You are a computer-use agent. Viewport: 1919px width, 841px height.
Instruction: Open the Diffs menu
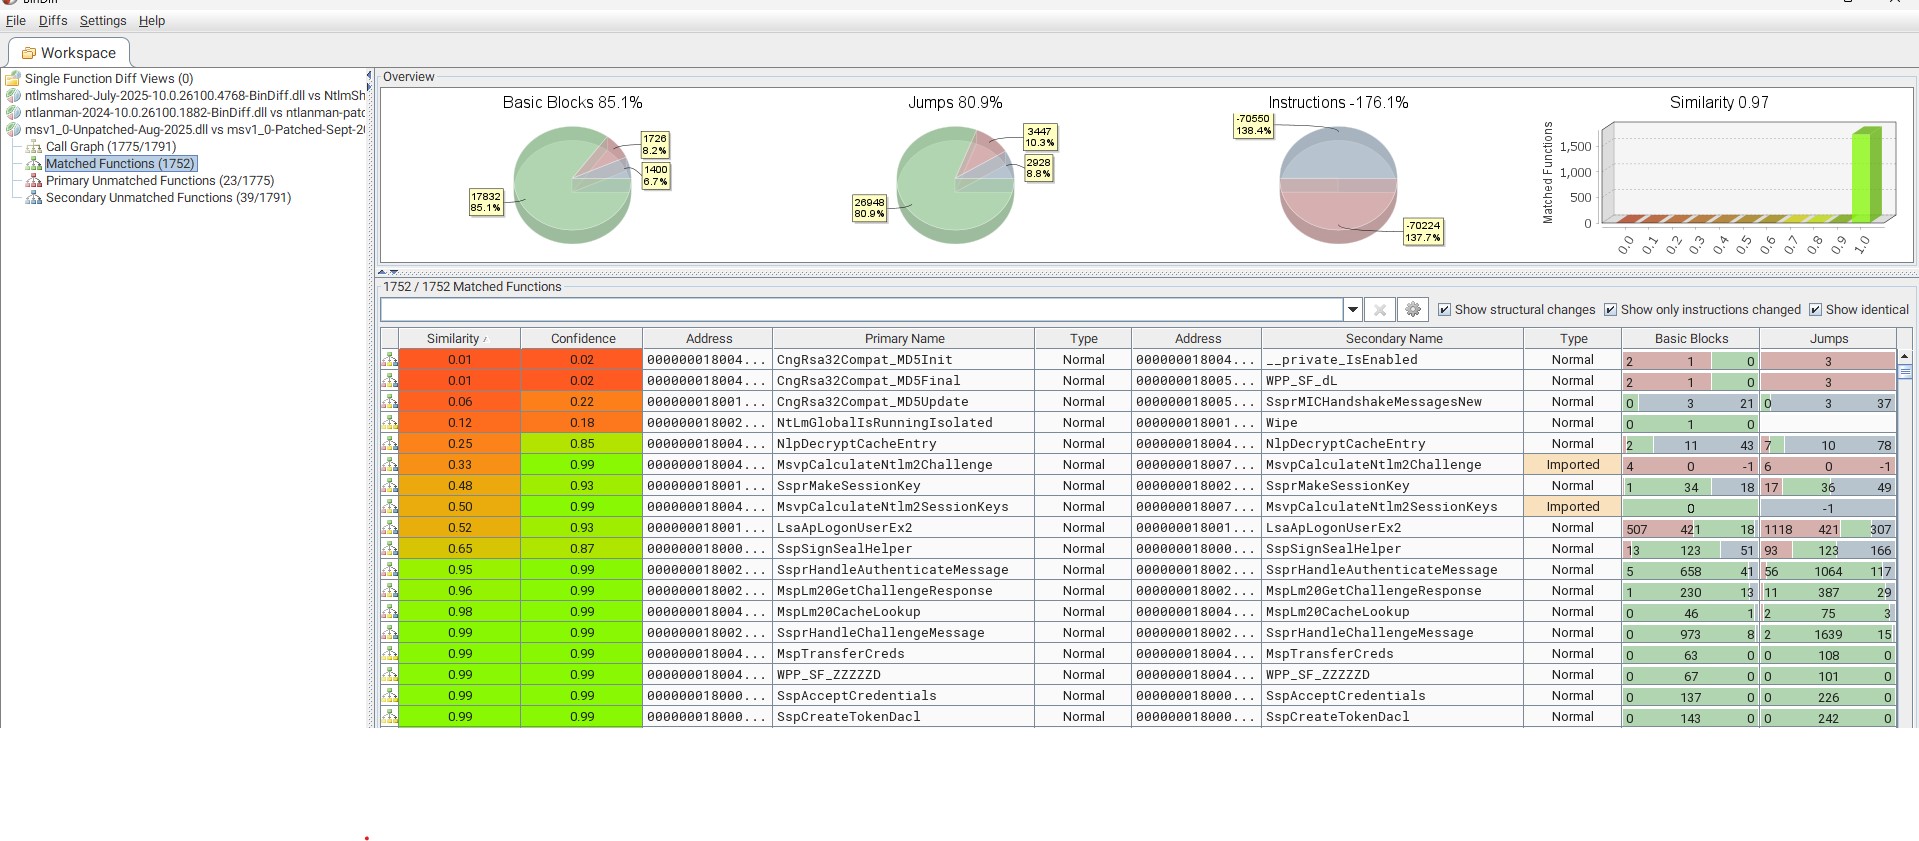pyautogui.click(x=53, y=21)
